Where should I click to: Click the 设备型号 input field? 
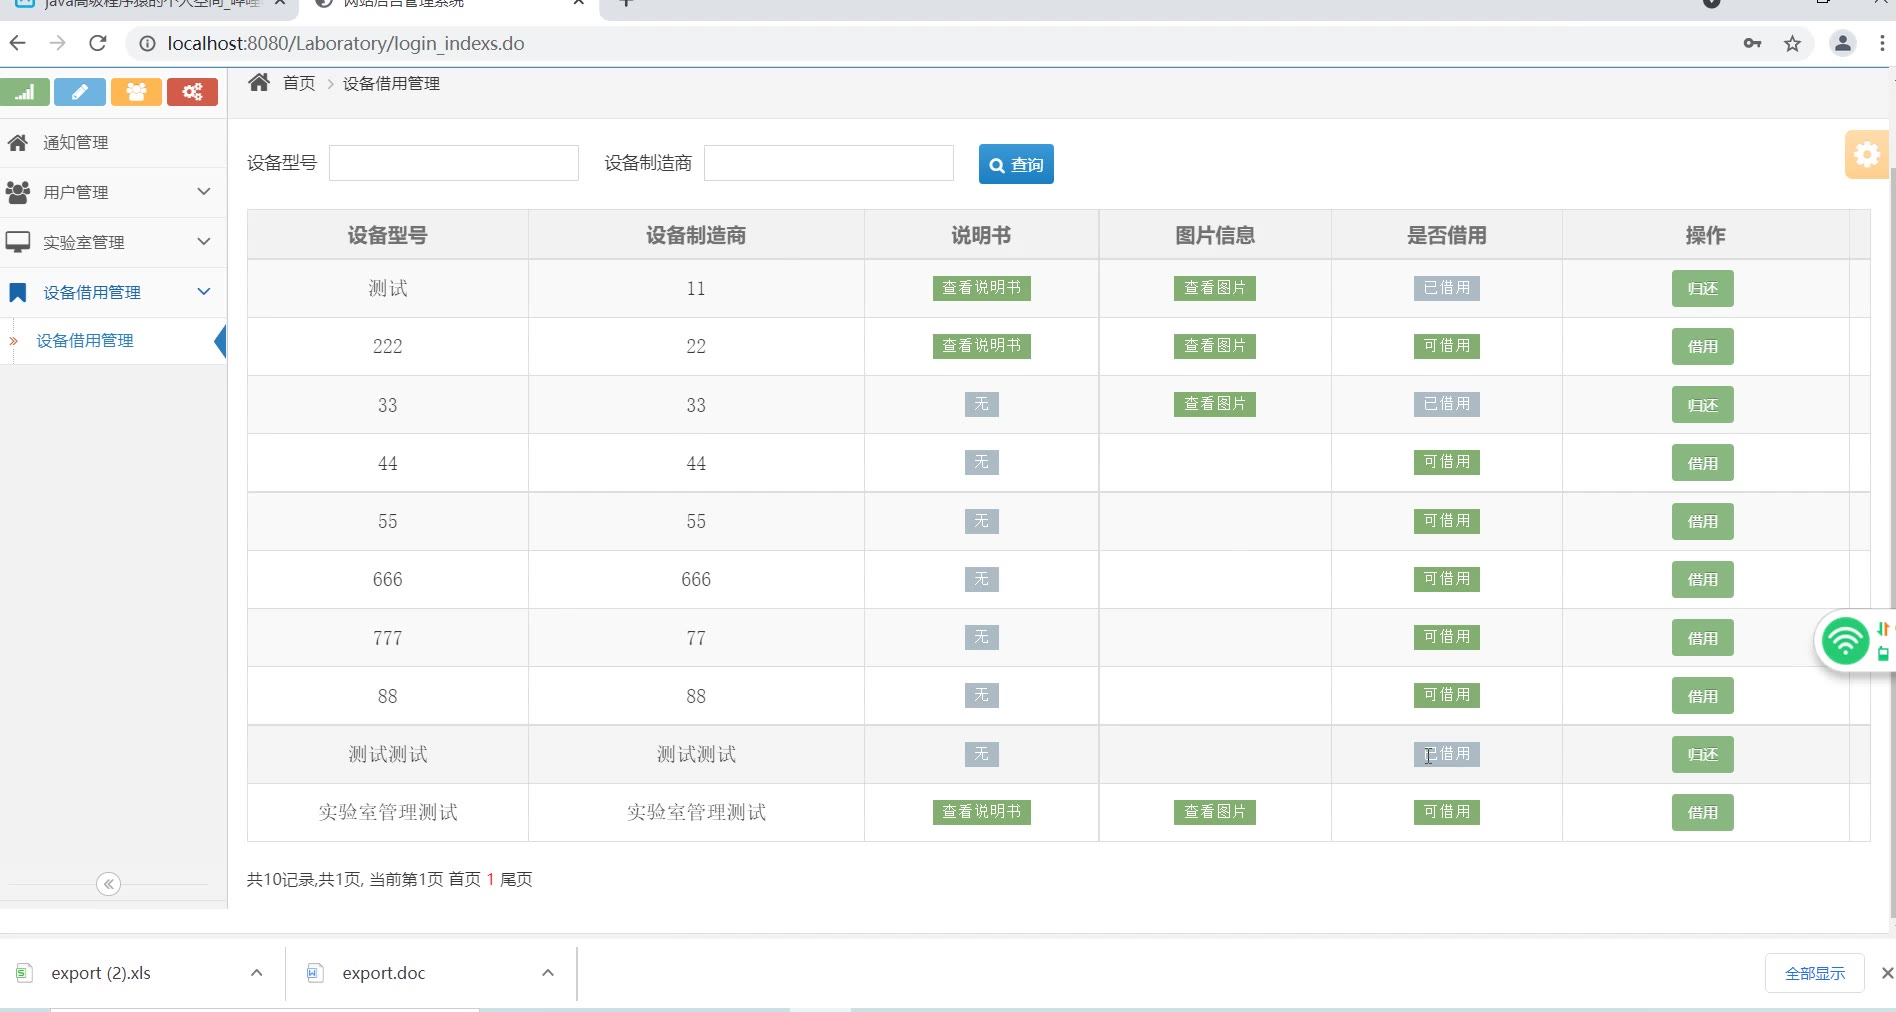click(454, 163)
